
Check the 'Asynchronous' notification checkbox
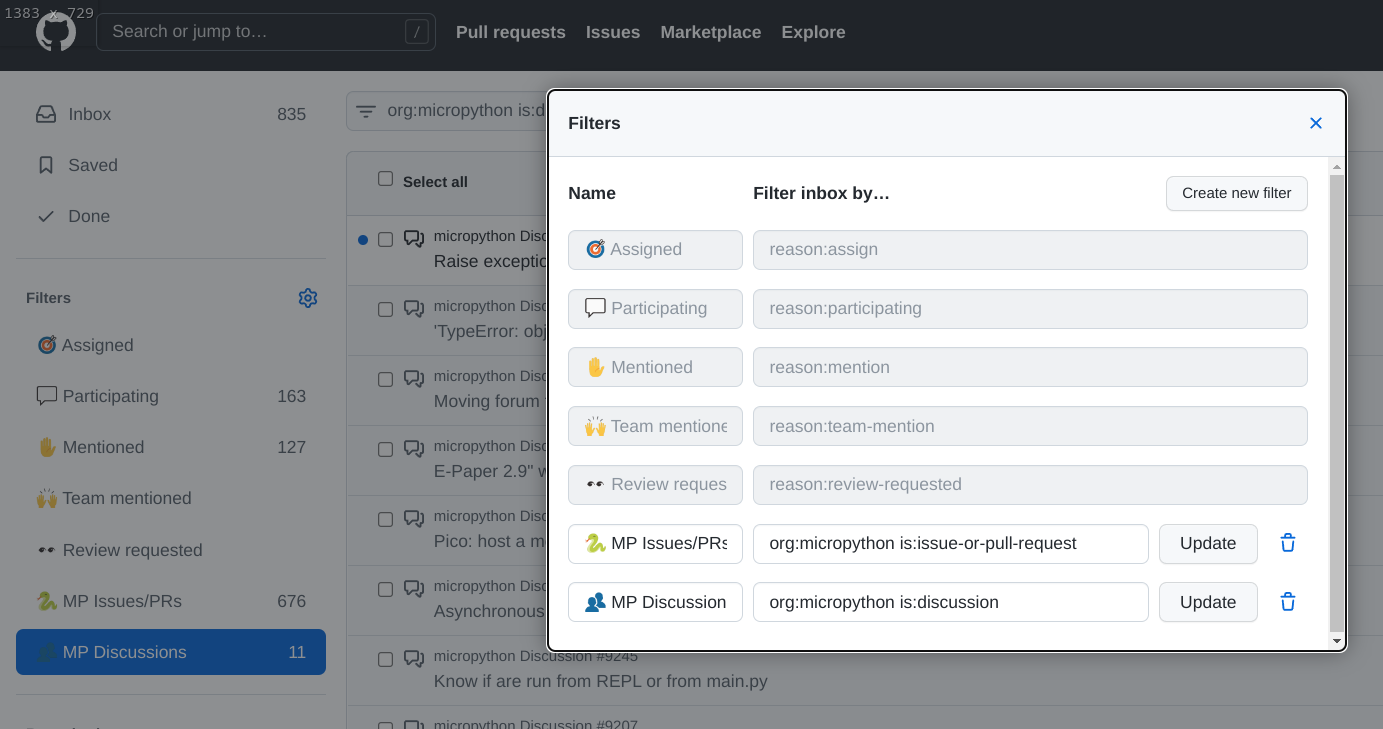(x=385, y=590)
